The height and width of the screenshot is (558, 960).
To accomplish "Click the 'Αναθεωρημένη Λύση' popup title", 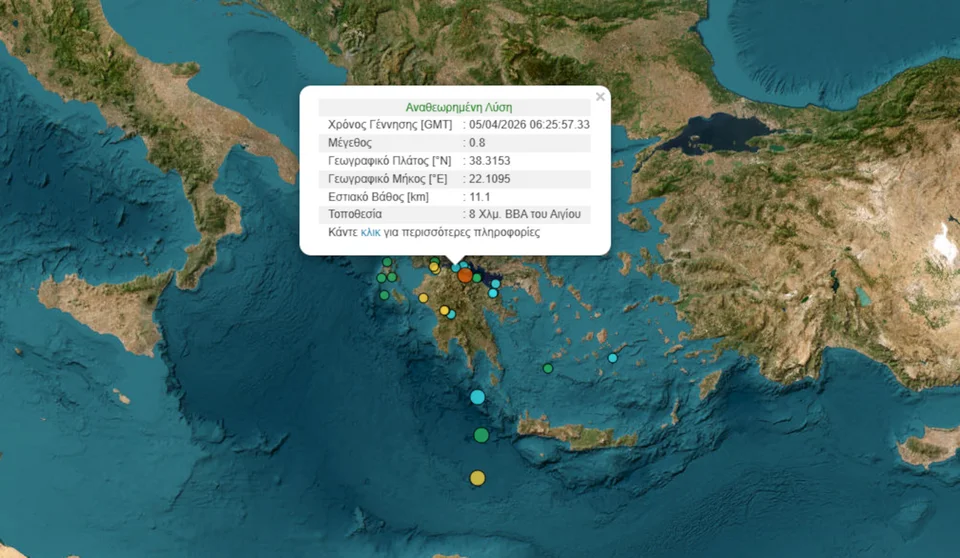I will coord(459,107).
